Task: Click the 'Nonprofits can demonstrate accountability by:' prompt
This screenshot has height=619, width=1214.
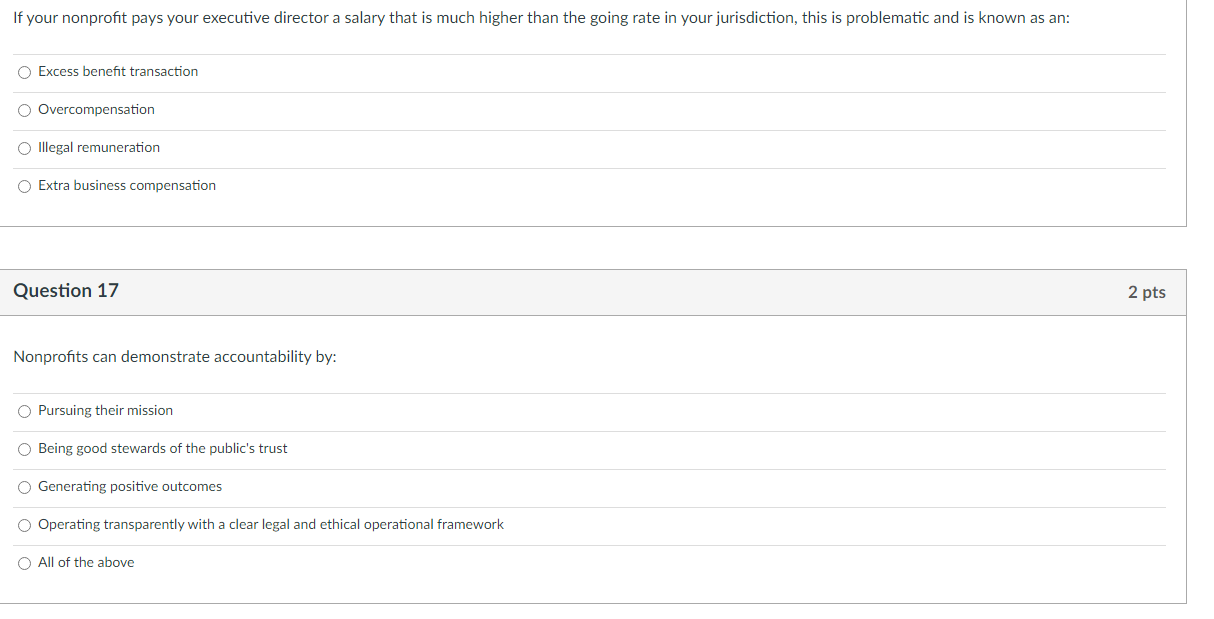Action: tap(175, 357)
